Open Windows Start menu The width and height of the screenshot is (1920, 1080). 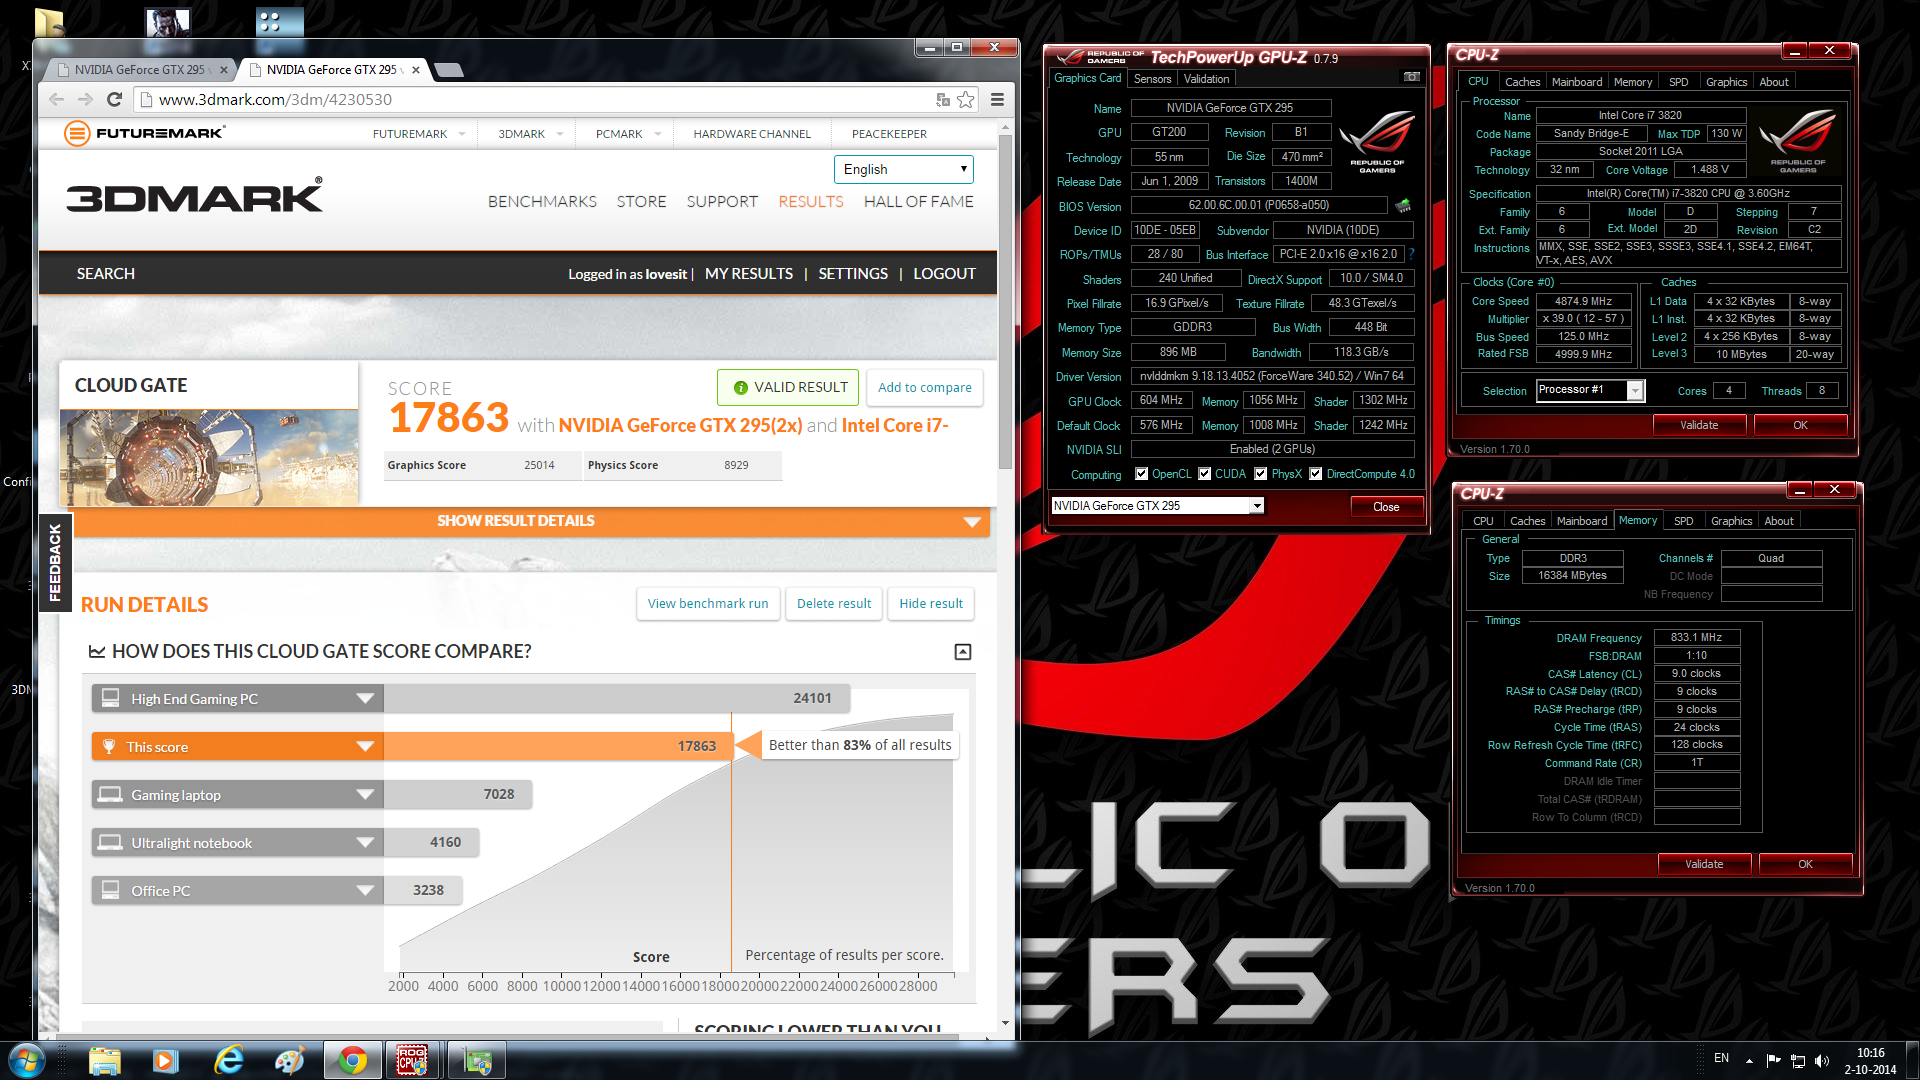26,1061
